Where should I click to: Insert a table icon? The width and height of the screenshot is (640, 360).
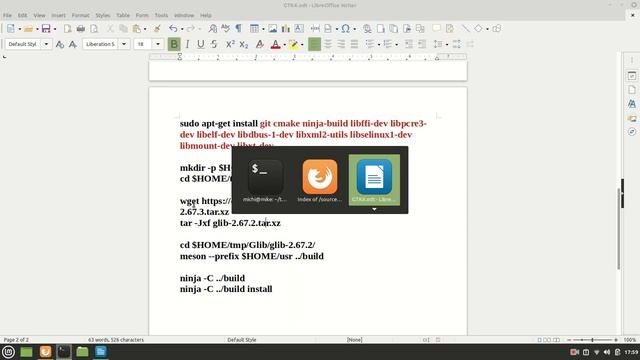pyautogui.click(x=254, y=29)
